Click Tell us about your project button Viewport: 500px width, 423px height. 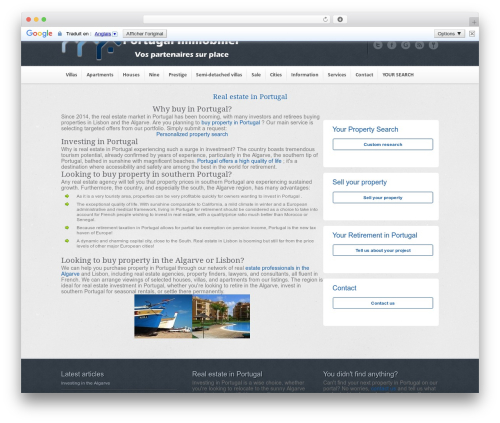(x=383, y=250)
